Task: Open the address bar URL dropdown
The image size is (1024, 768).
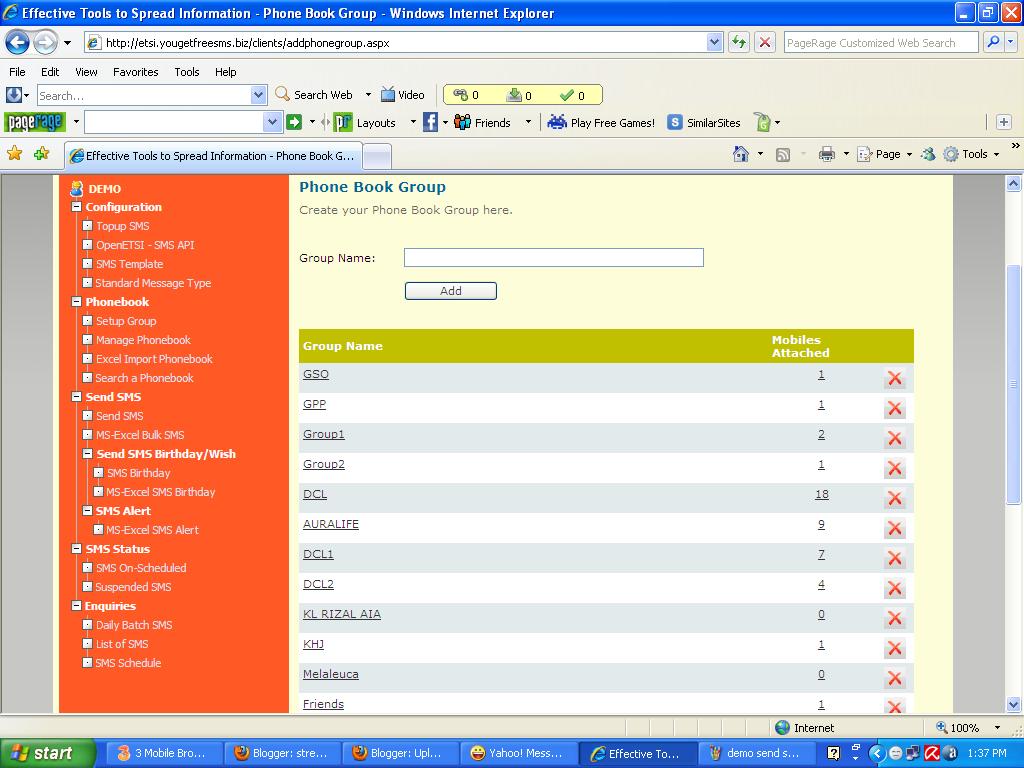Action: pyautogui.click(x=714, y=42)
